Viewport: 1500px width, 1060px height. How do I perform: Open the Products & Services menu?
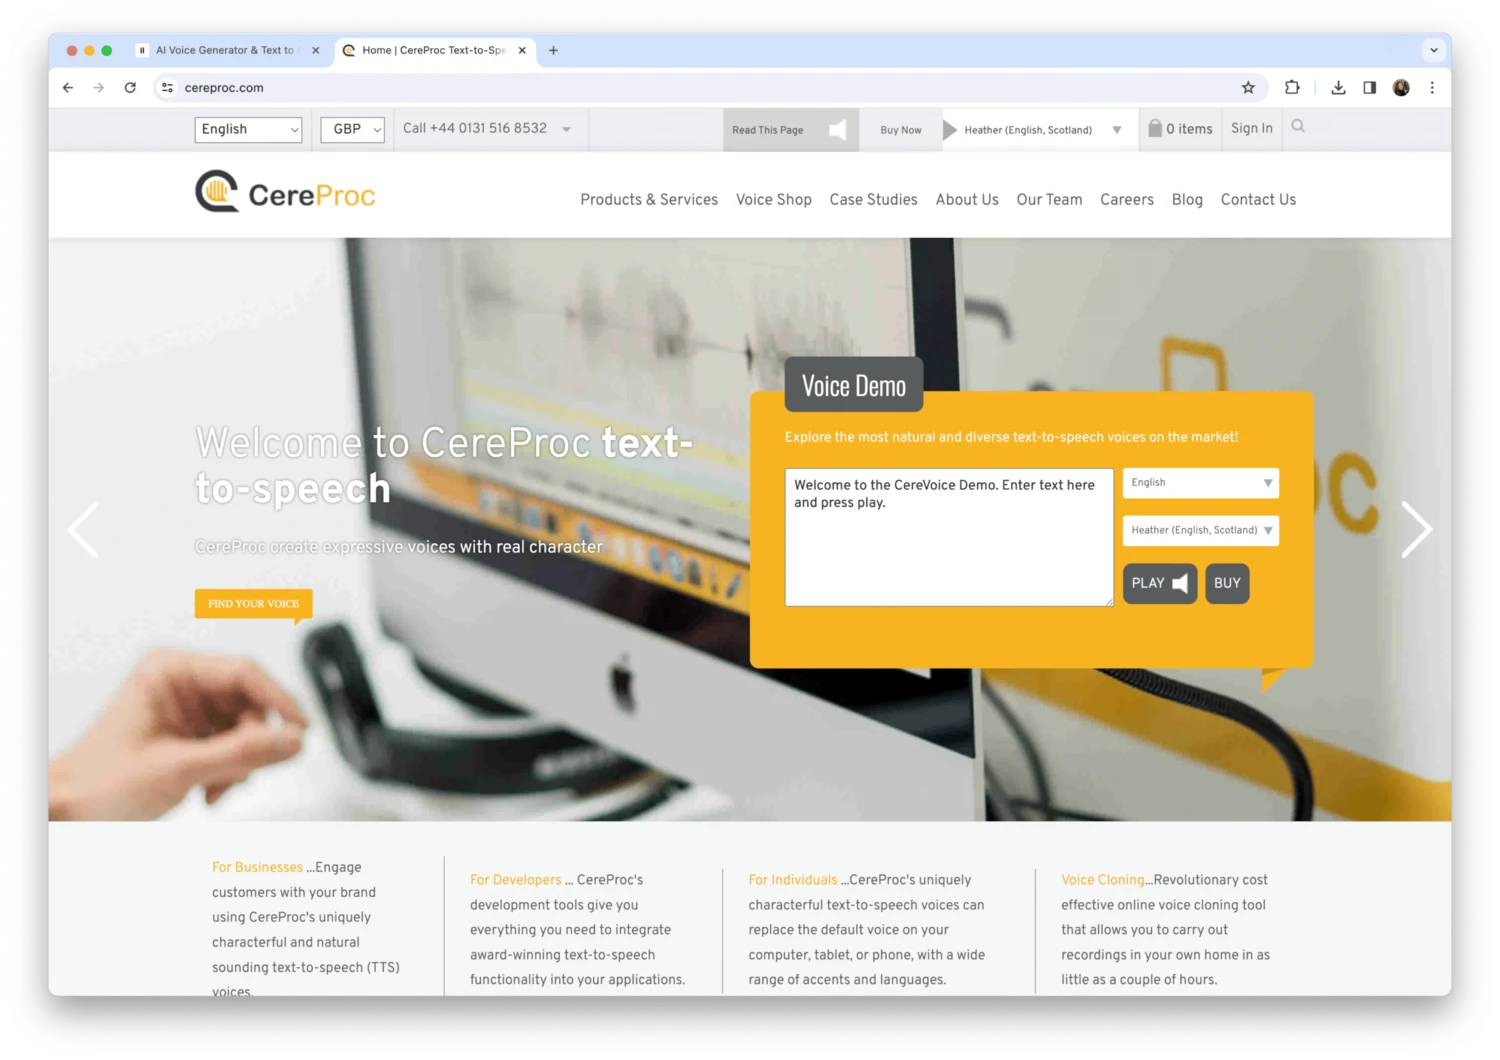(x=649, y=200)
